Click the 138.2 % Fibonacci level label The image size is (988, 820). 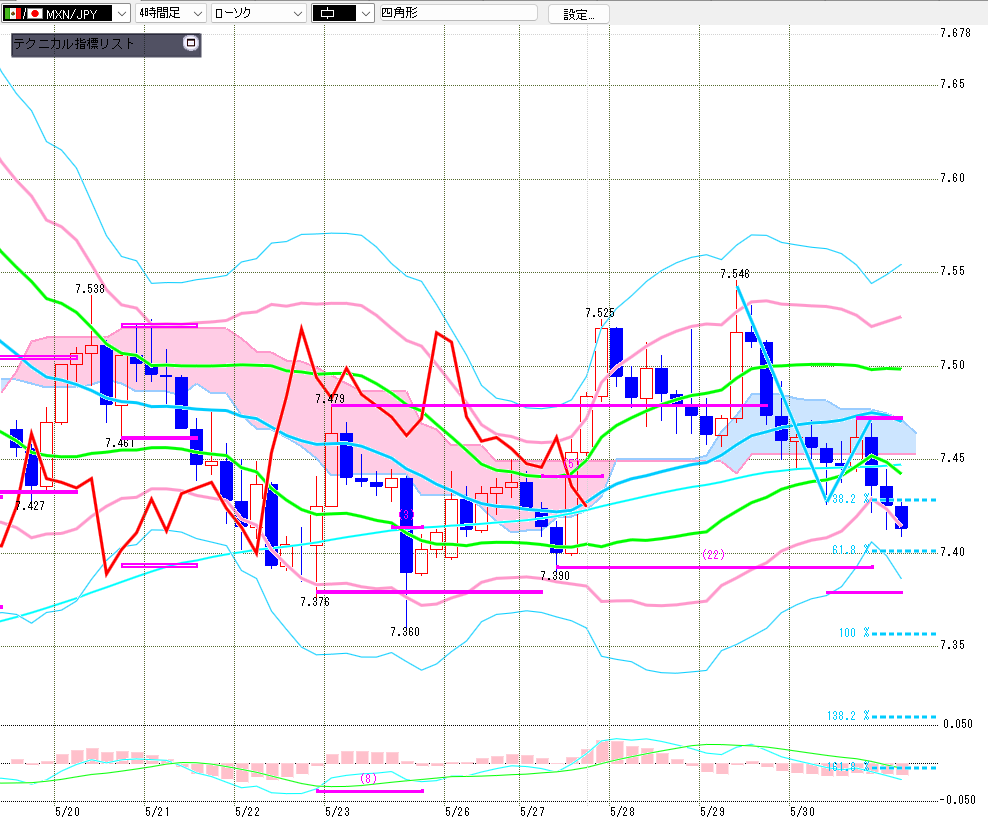tap(848, 716)
